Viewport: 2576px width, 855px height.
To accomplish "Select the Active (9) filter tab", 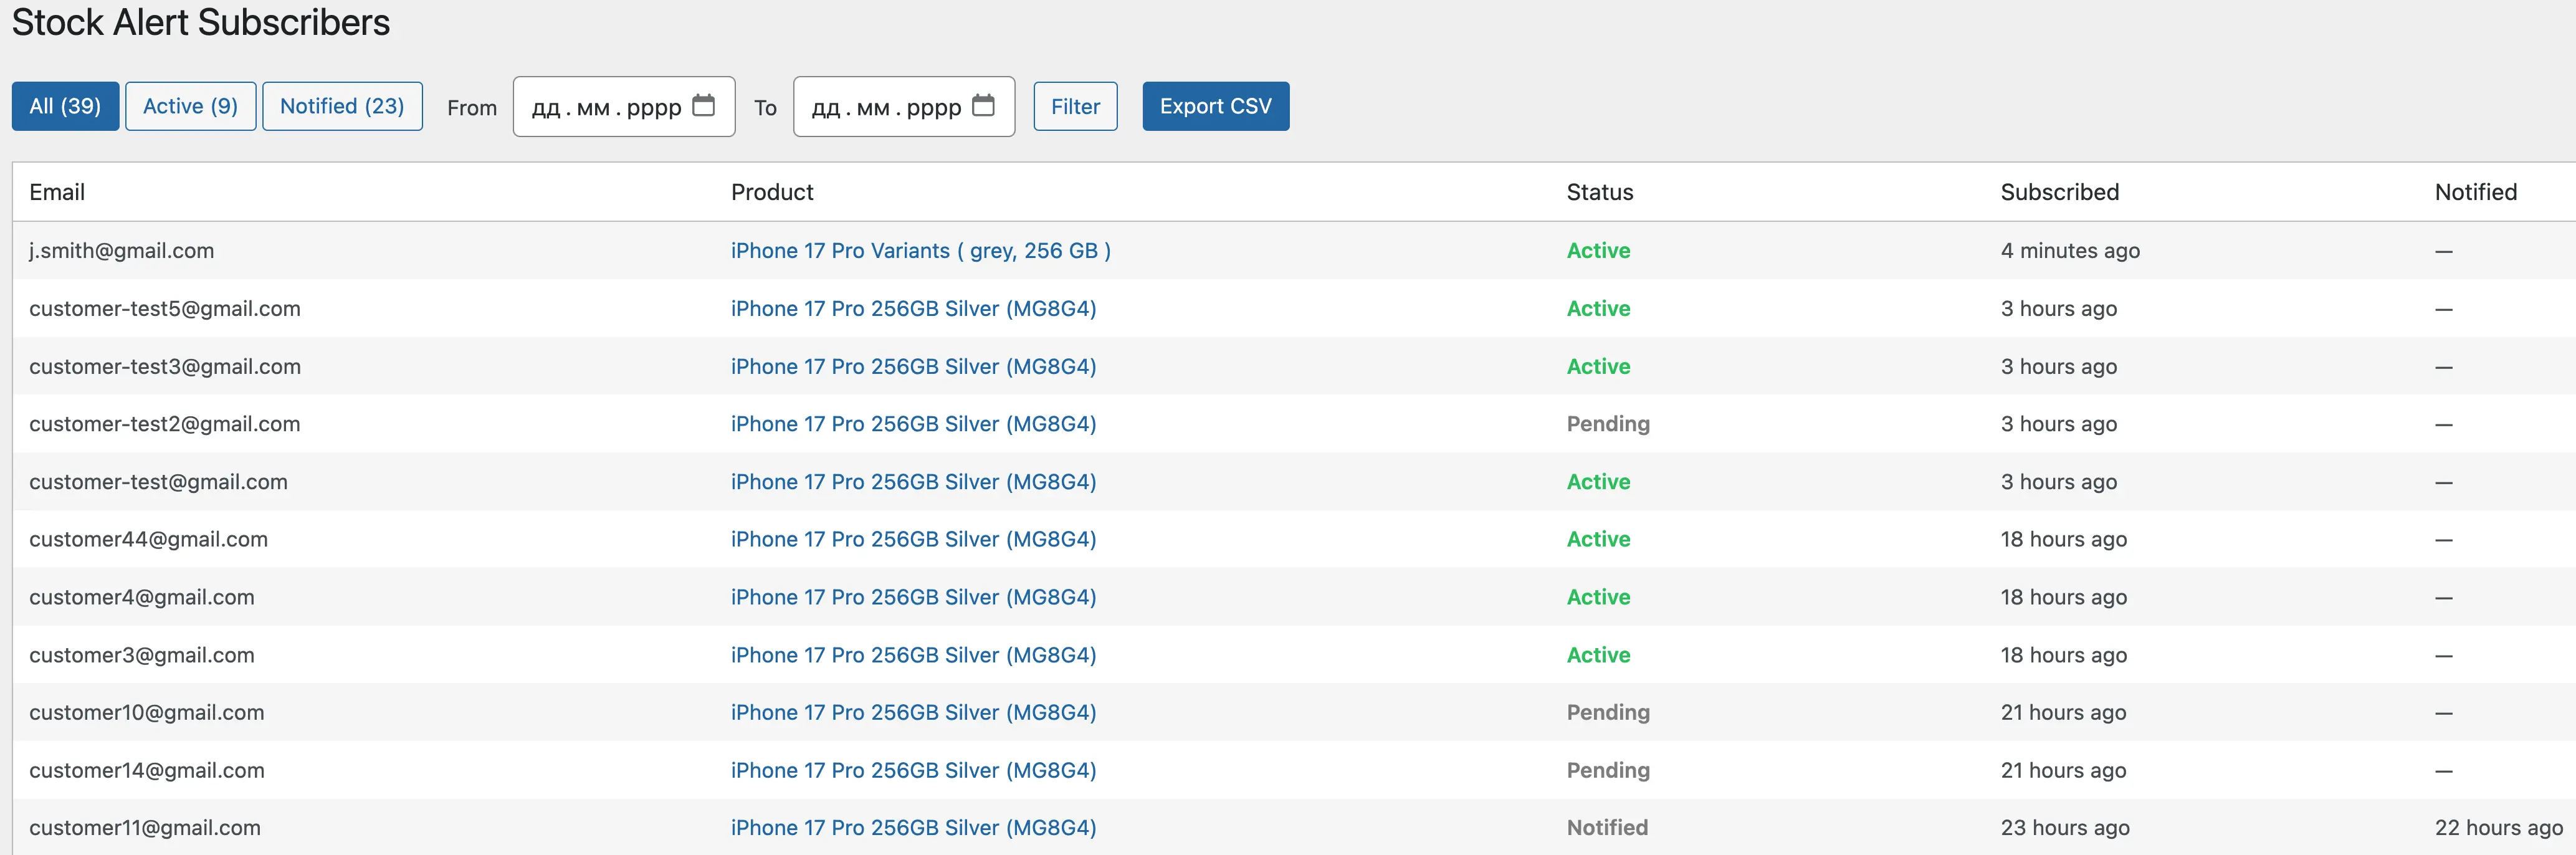I will (190, 106).
